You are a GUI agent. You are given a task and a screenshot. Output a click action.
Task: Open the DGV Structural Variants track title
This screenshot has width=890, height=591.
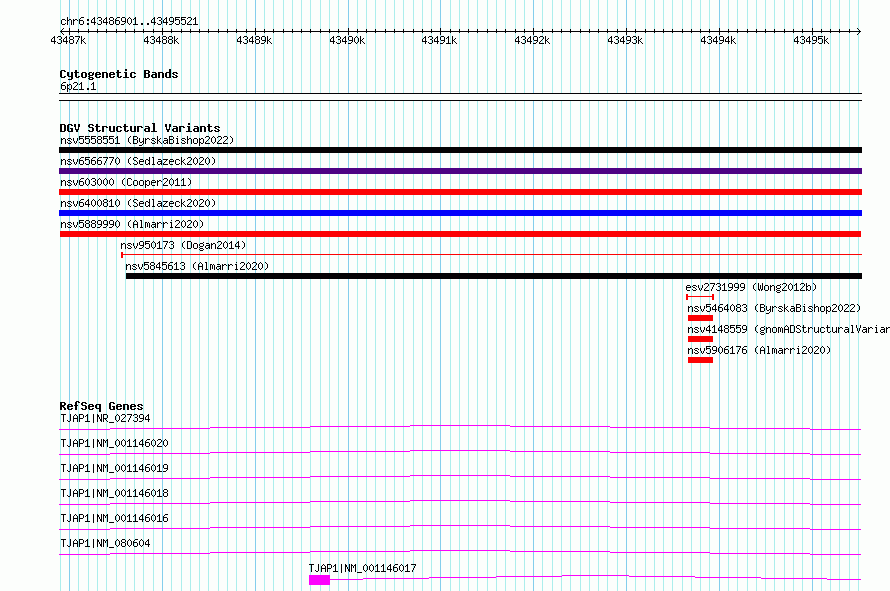140,128
